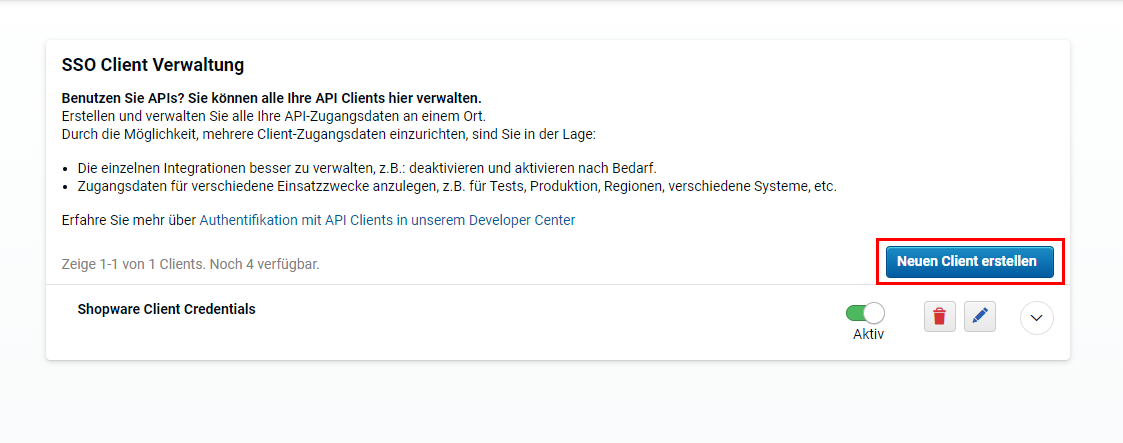Delete the Shopware client with the trash icon
Viewport: 1123px width, 443px height.
click(940, 316)
